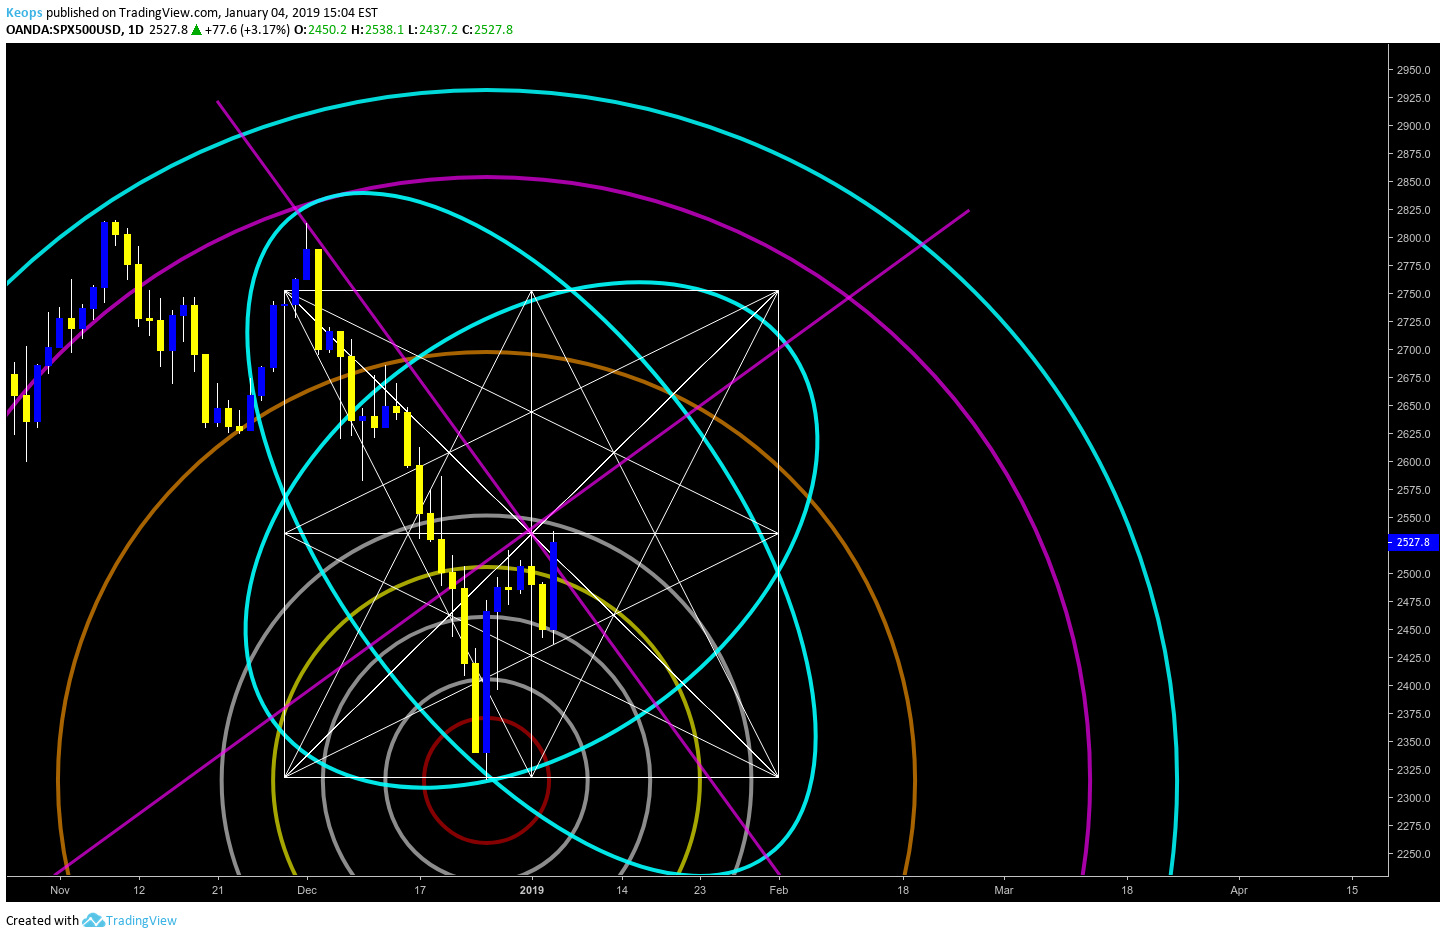Click the blue current price tag on price axis
1446x938 pixels.
coord(1413,542)
